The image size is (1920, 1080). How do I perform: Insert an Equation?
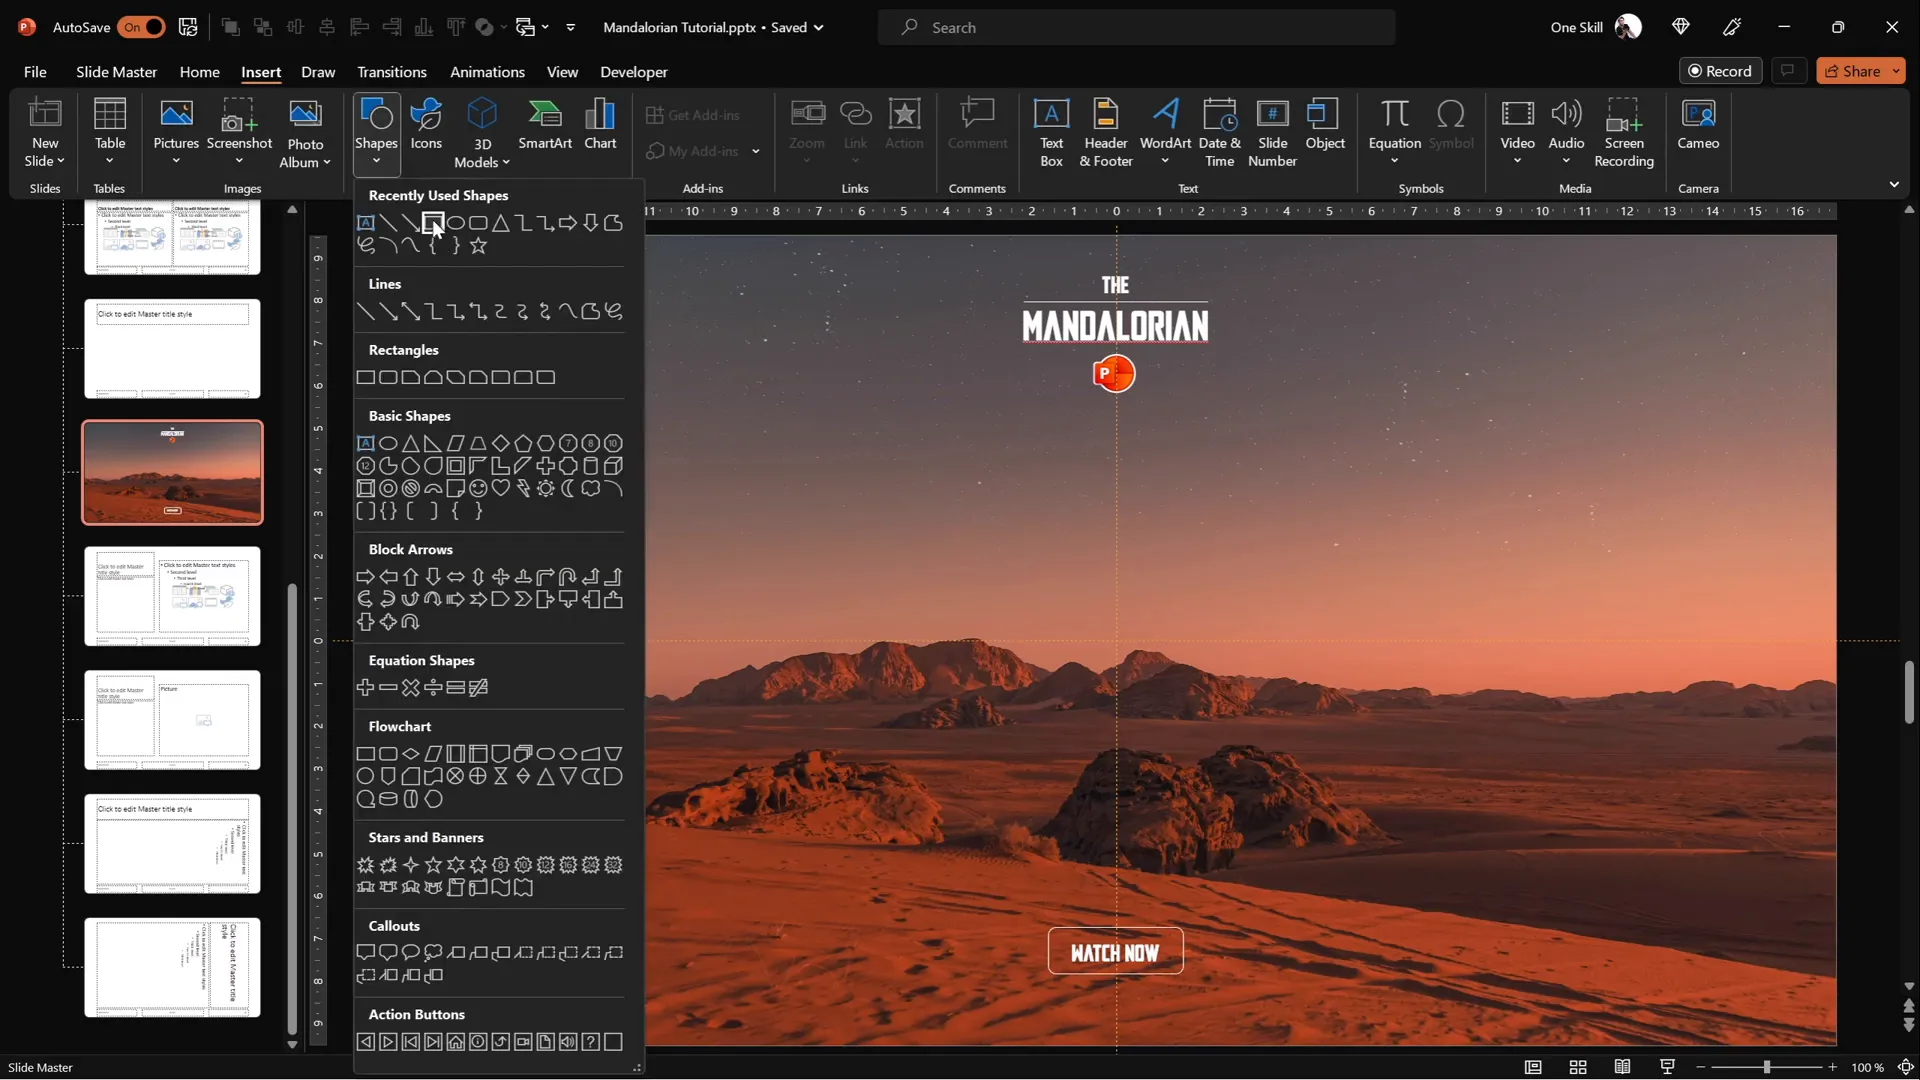[1394, 133]
